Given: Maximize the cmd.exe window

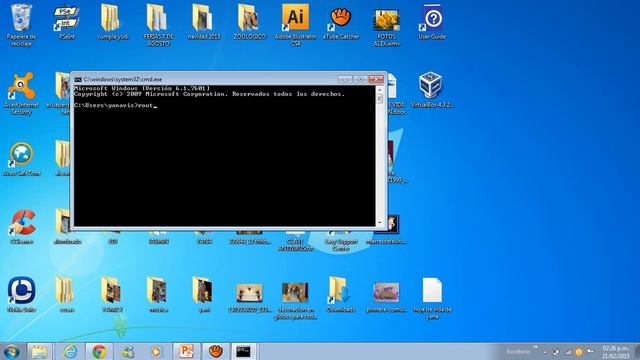Looking at the screenshot, I should point(360,79).
